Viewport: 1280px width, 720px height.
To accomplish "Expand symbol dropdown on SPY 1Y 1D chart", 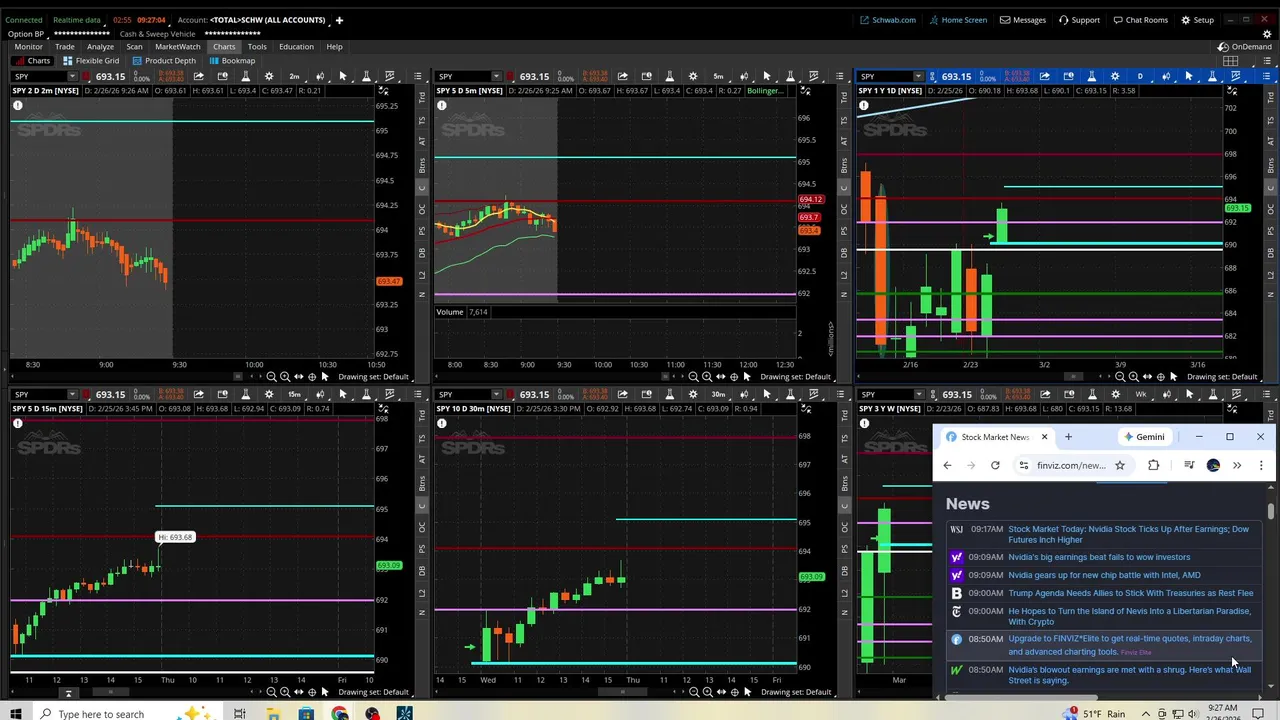I will [x=919, y=76].
